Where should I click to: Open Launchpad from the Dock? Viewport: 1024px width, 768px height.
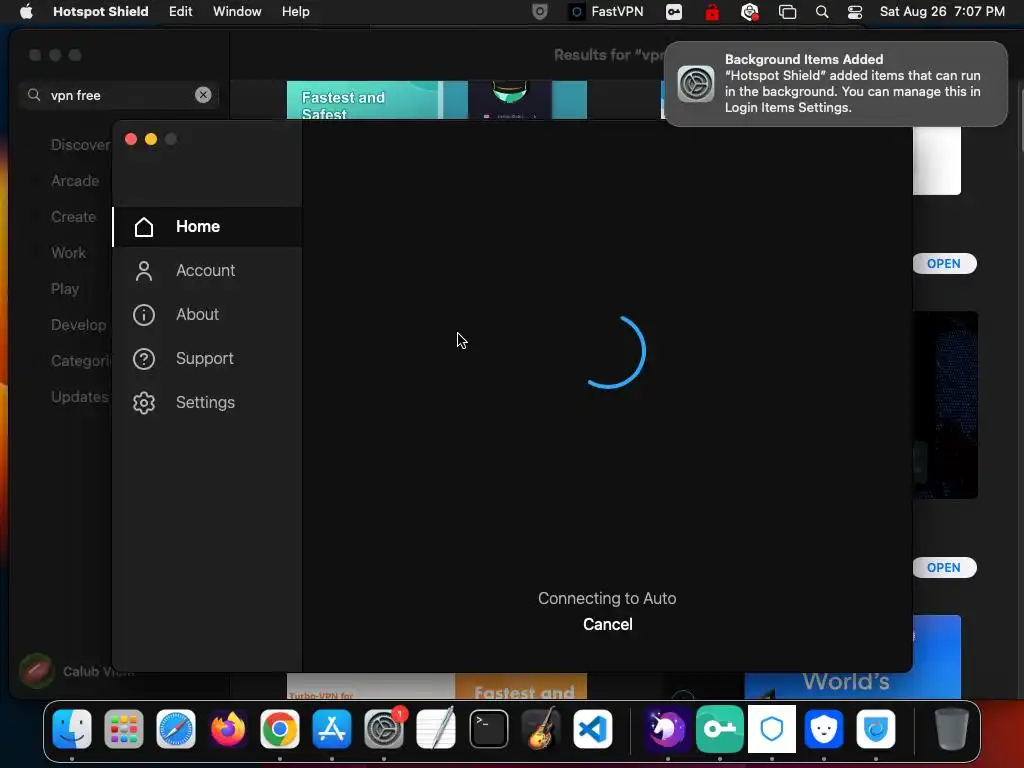tap(123, 729)
